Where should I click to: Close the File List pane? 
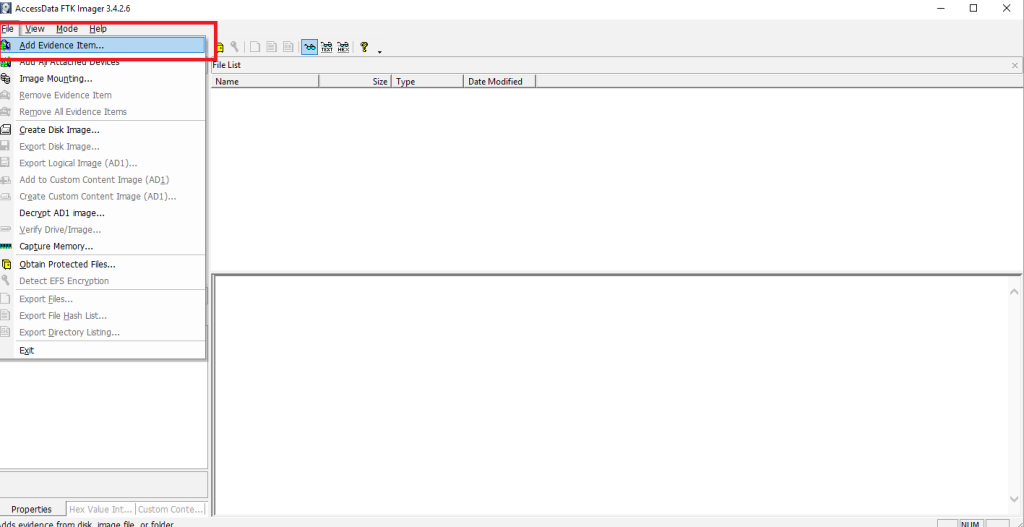click(1015, 65)
